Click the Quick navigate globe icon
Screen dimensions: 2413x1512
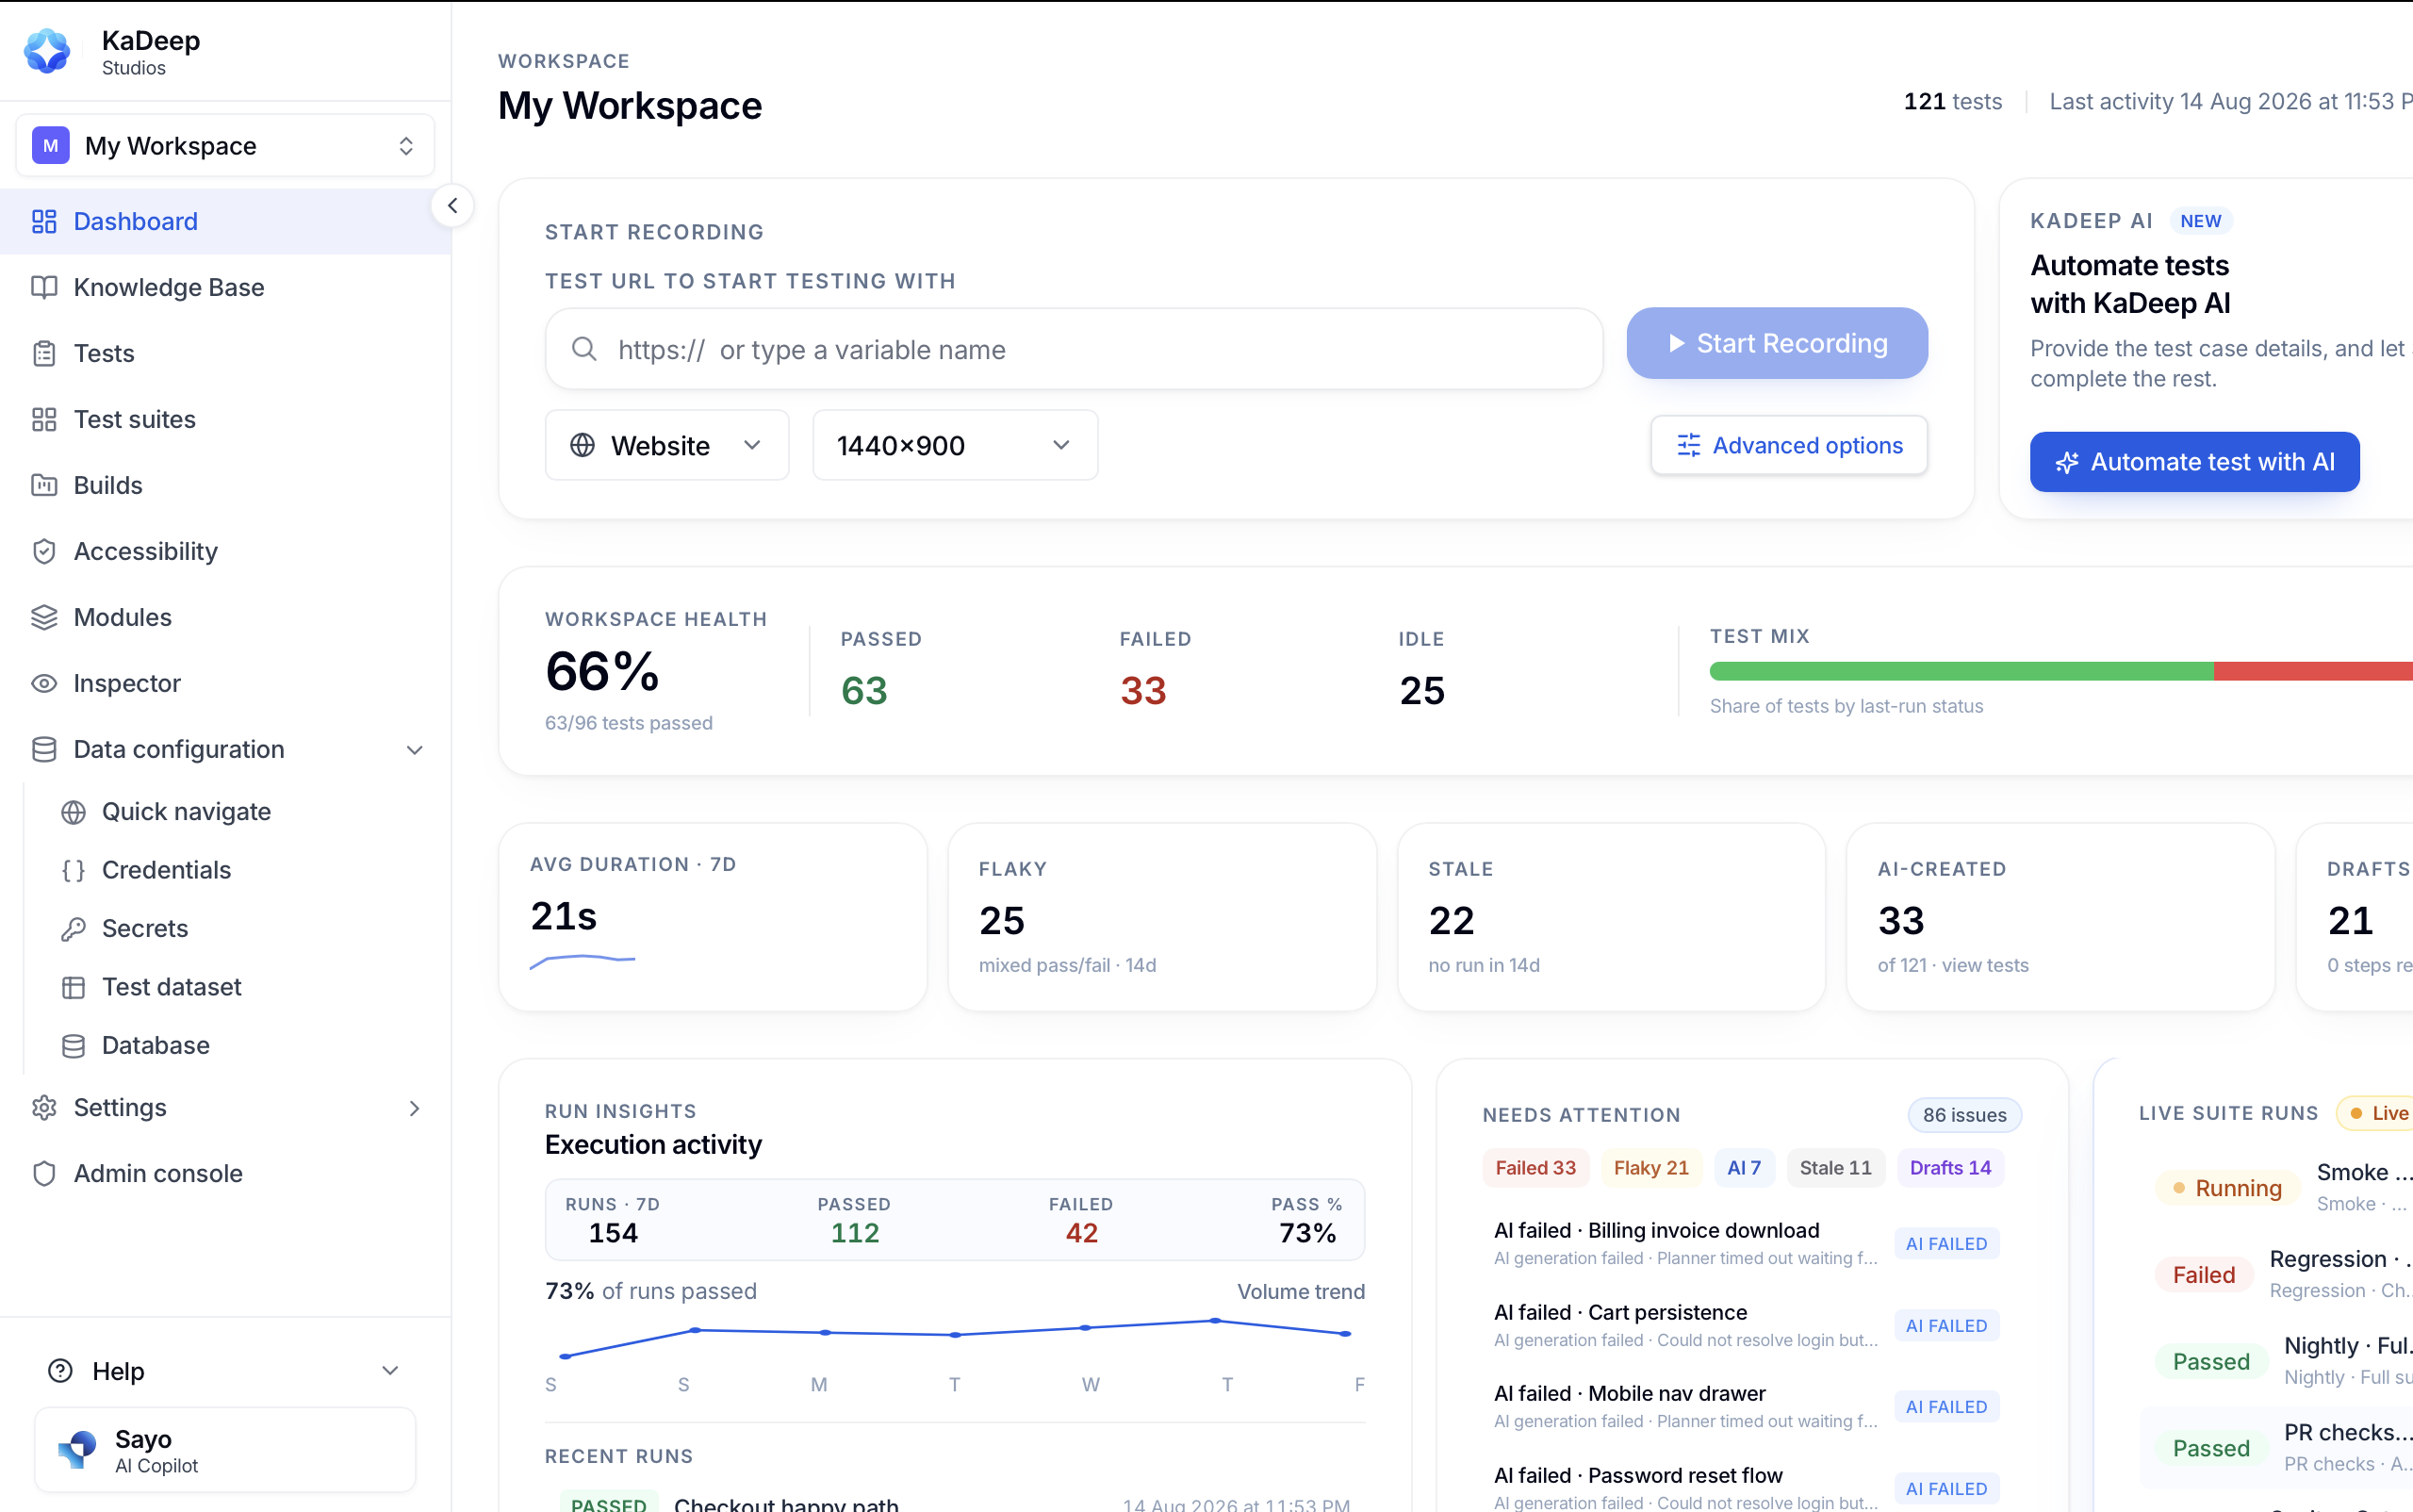tap(73, 812)
